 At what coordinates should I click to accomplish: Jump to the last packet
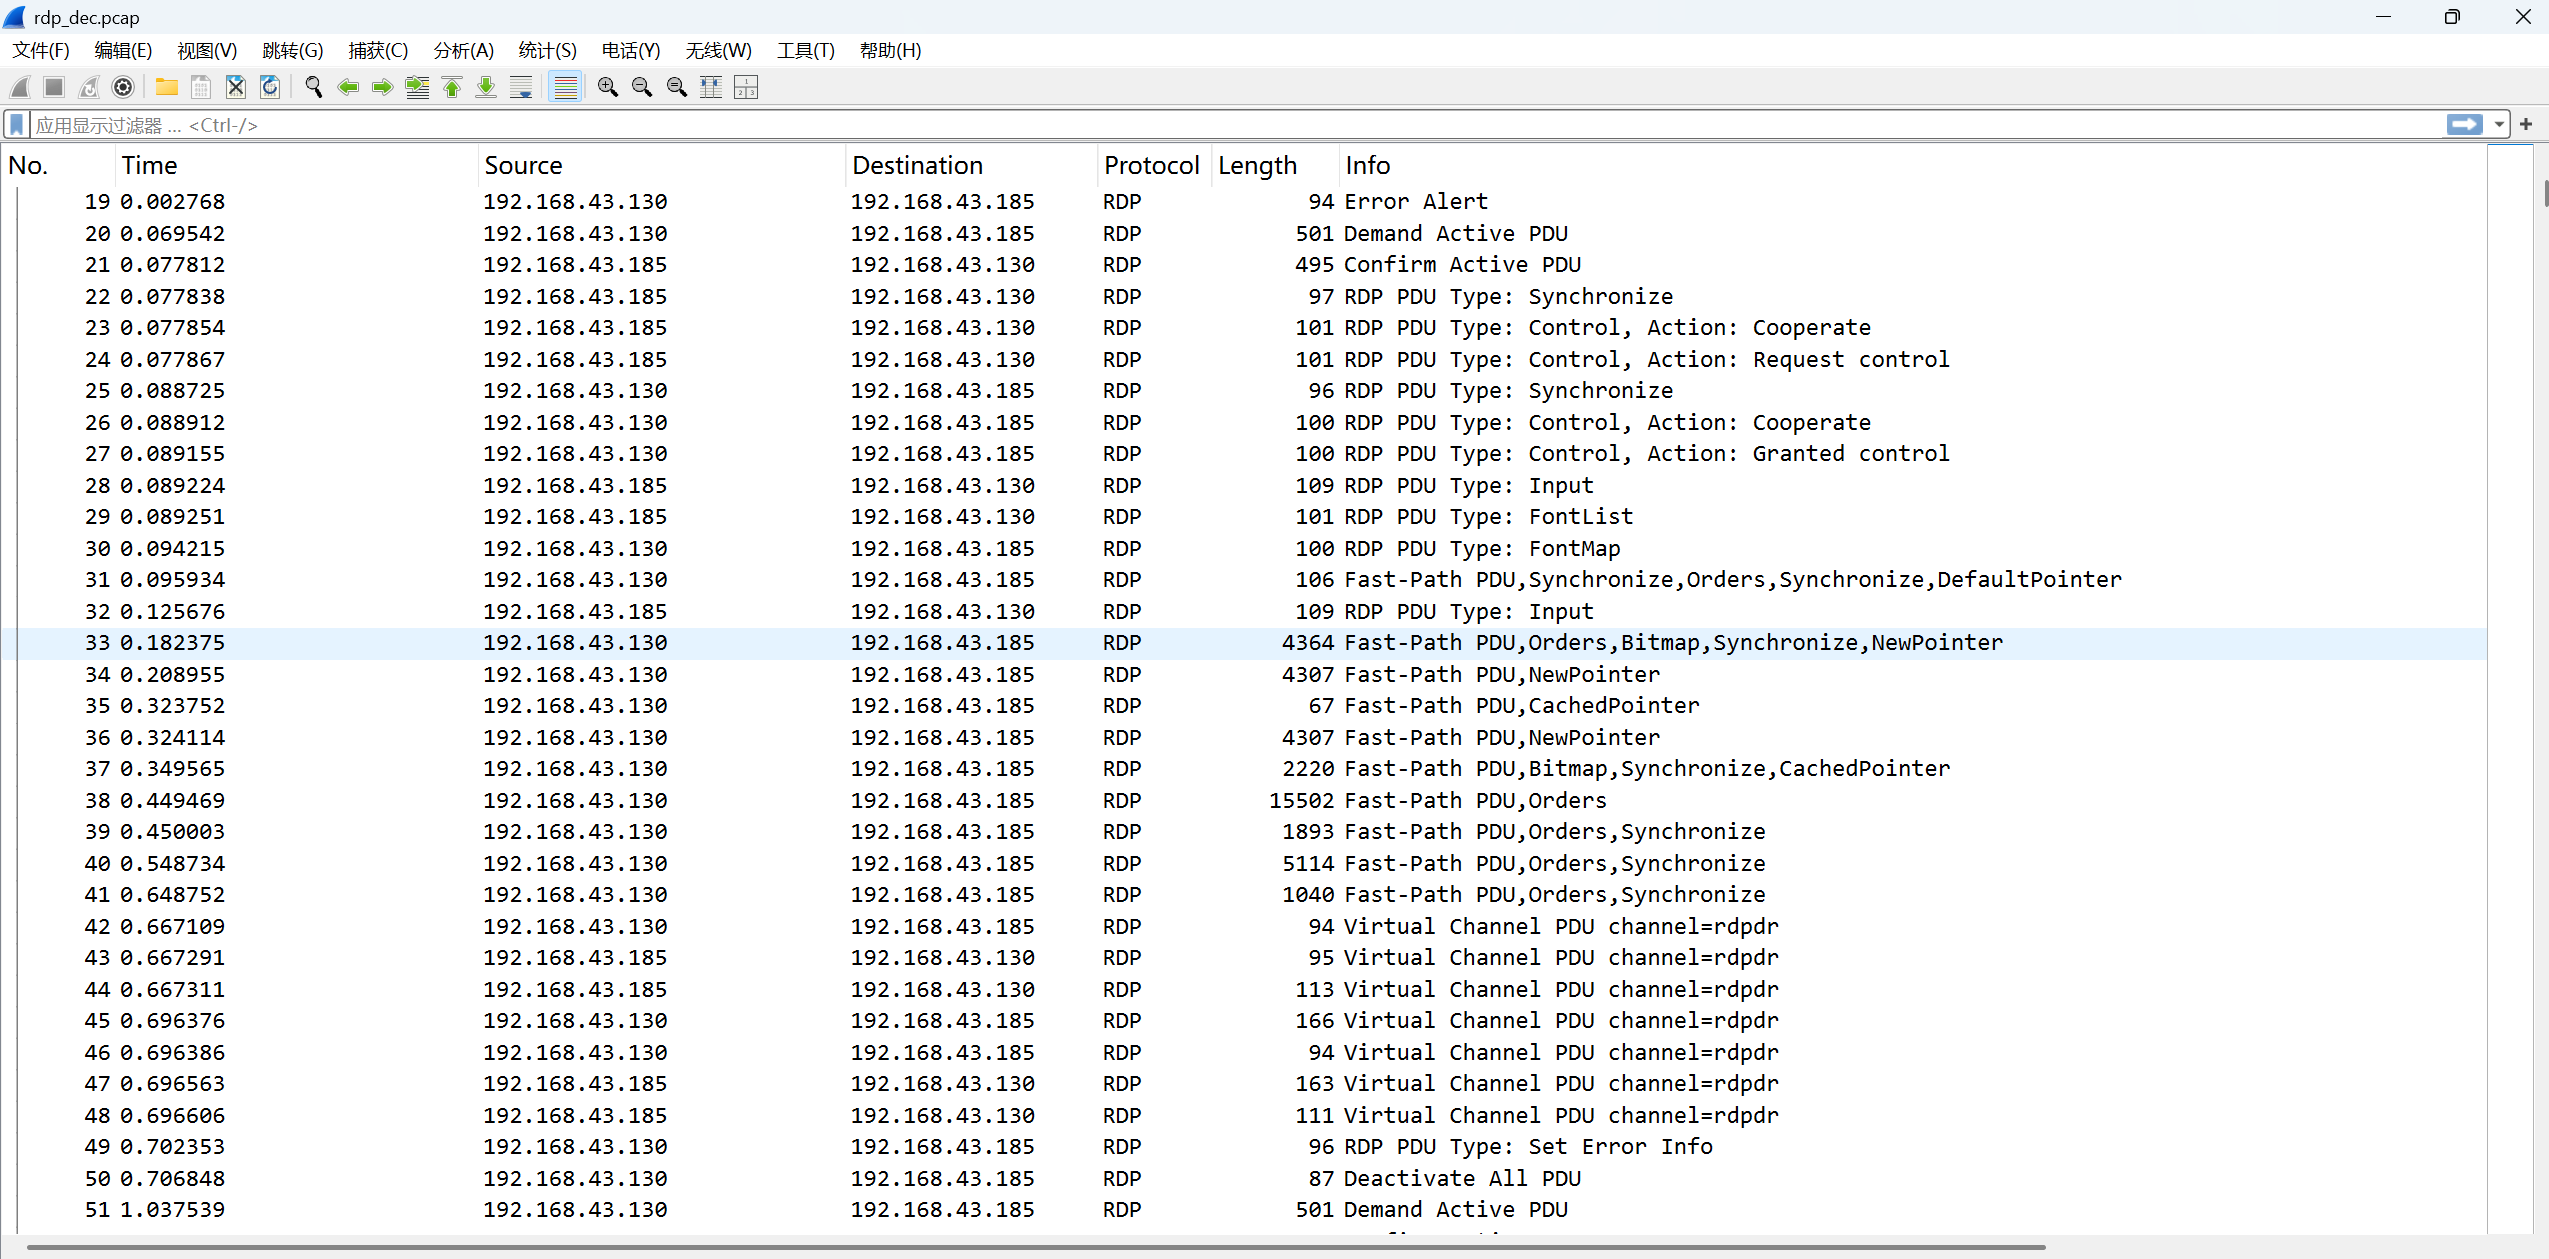tap(486, 88)
